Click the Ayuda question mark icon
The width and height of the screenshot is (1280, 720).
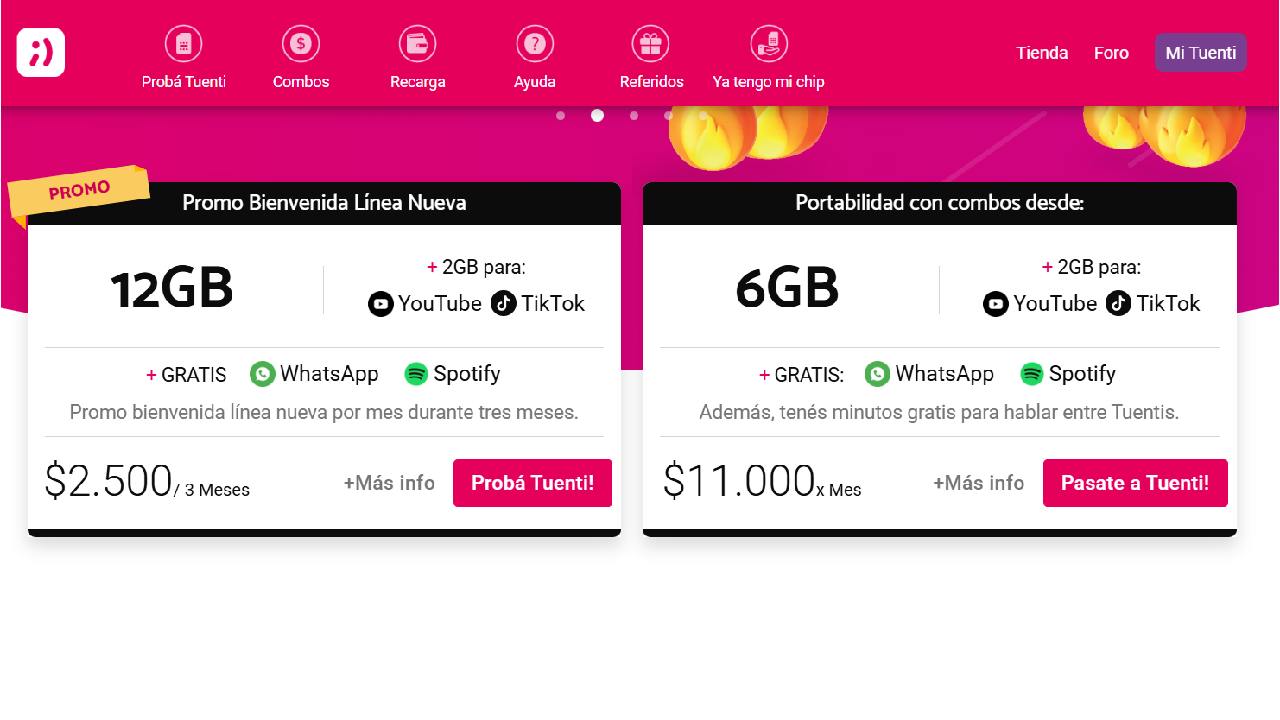(x=535, y=44)
